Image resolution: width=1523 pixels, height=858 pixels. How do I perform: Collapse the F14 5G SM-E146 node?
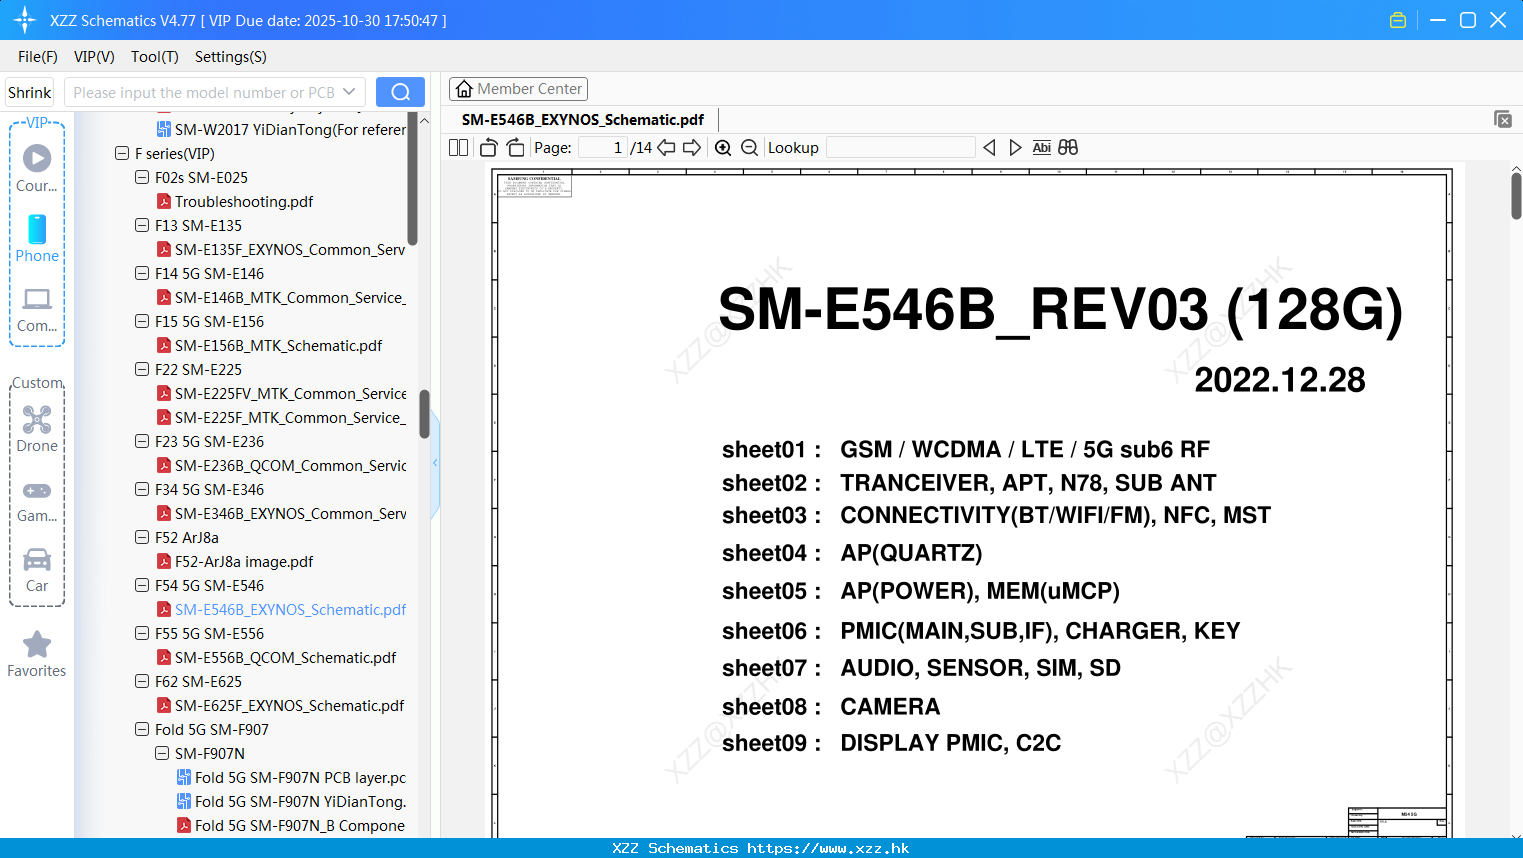point(142,273)
